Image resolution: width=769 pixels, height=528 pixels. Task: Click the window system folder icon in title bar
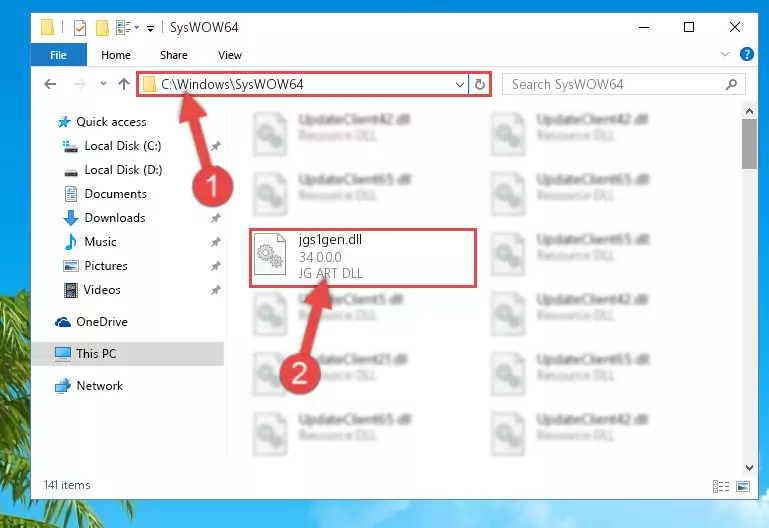point(47,27)
